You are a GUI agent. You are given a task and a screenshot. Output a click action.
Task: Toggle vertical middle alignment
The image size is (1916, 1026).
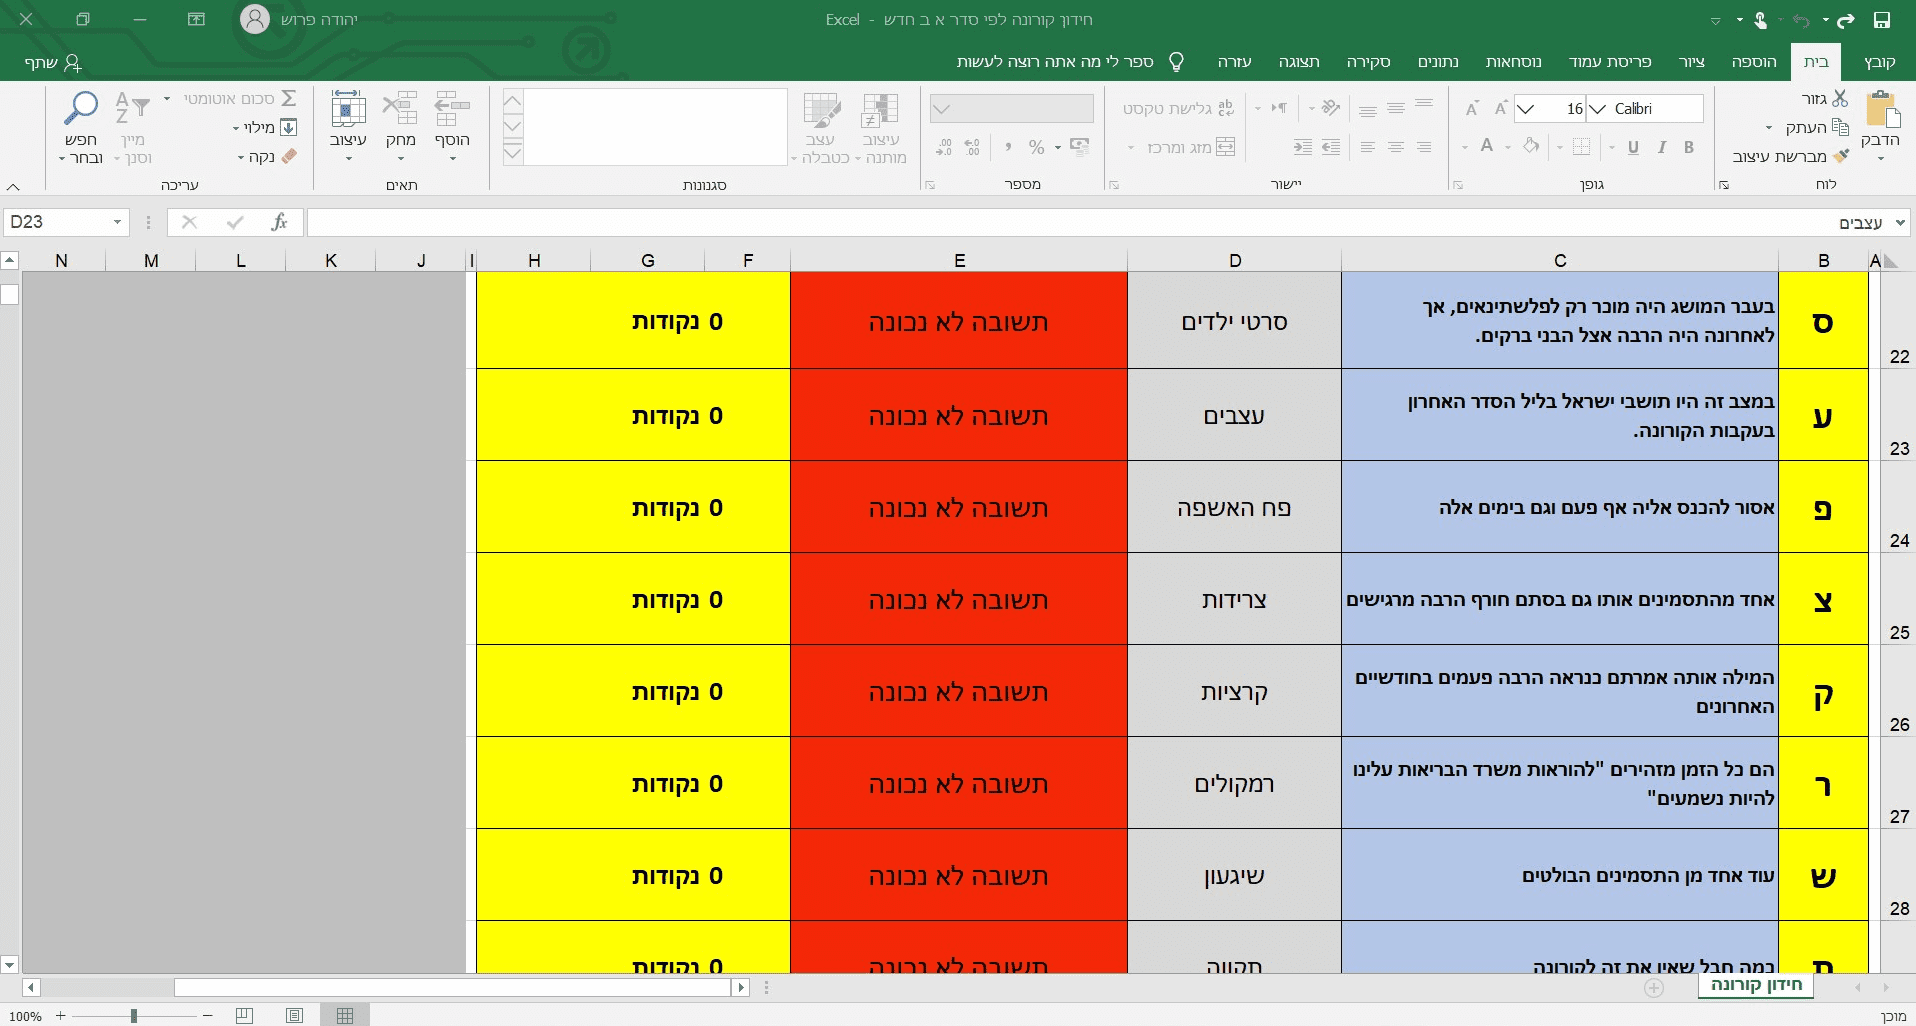[x=1396, y=108]
